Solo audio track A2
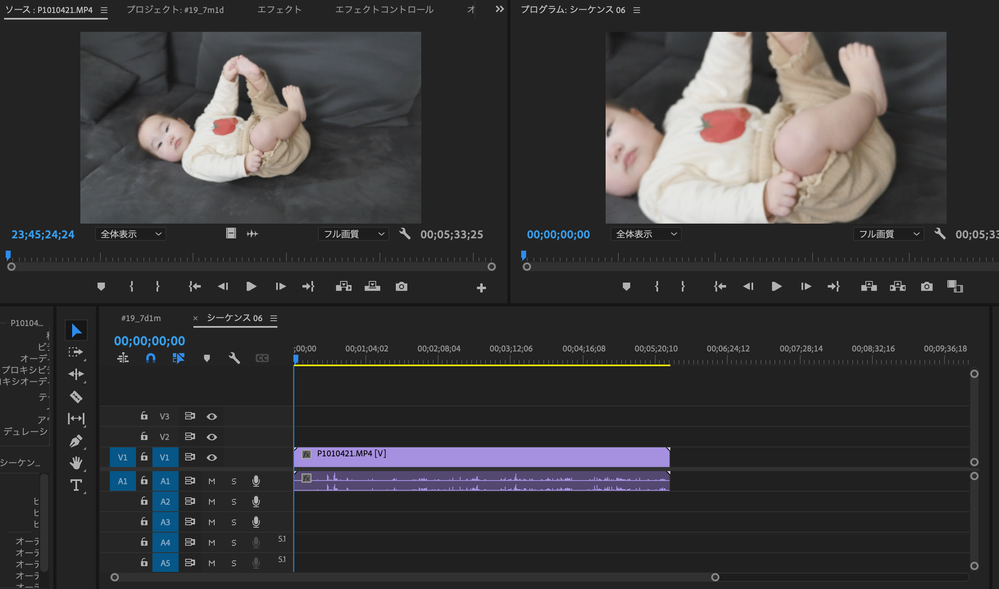Image resolution: width=999 pixels, height=589 pixels. (234, 502)
